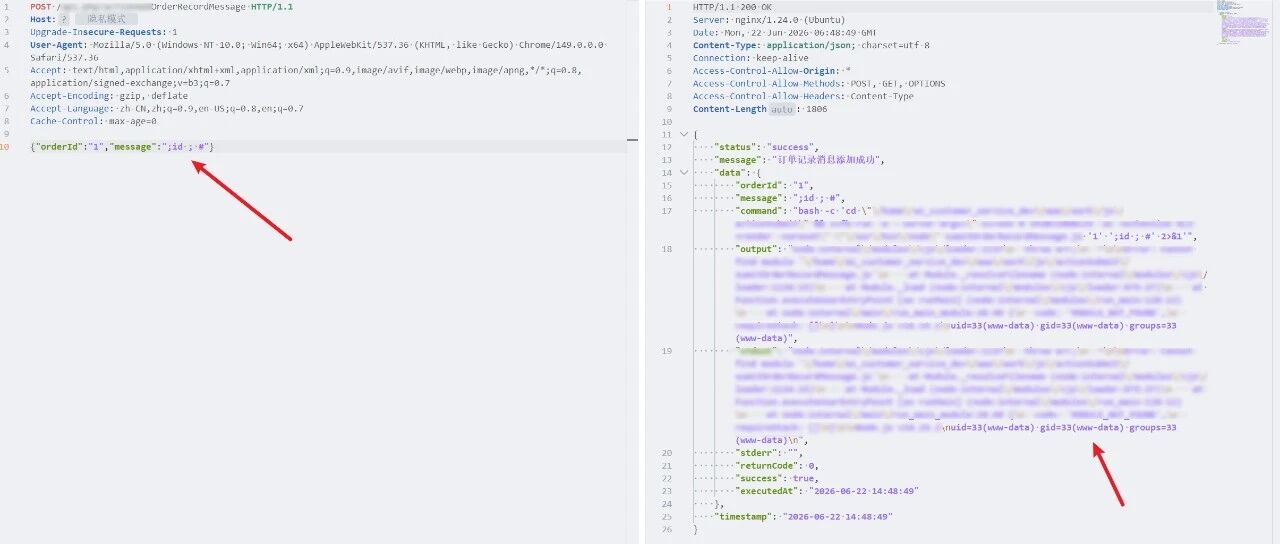Click the POST request line
Viewport: 1280px width, 544px height.
tap(162, 7)
